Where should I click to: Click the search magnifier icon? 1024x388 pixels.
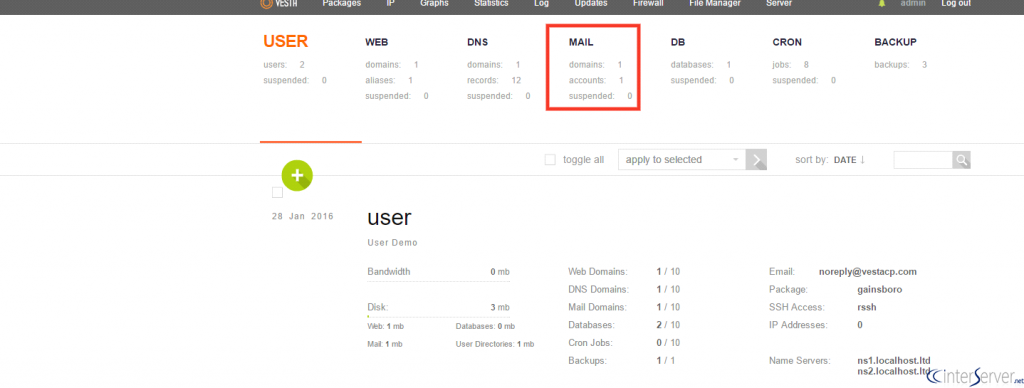pos(961,160)
